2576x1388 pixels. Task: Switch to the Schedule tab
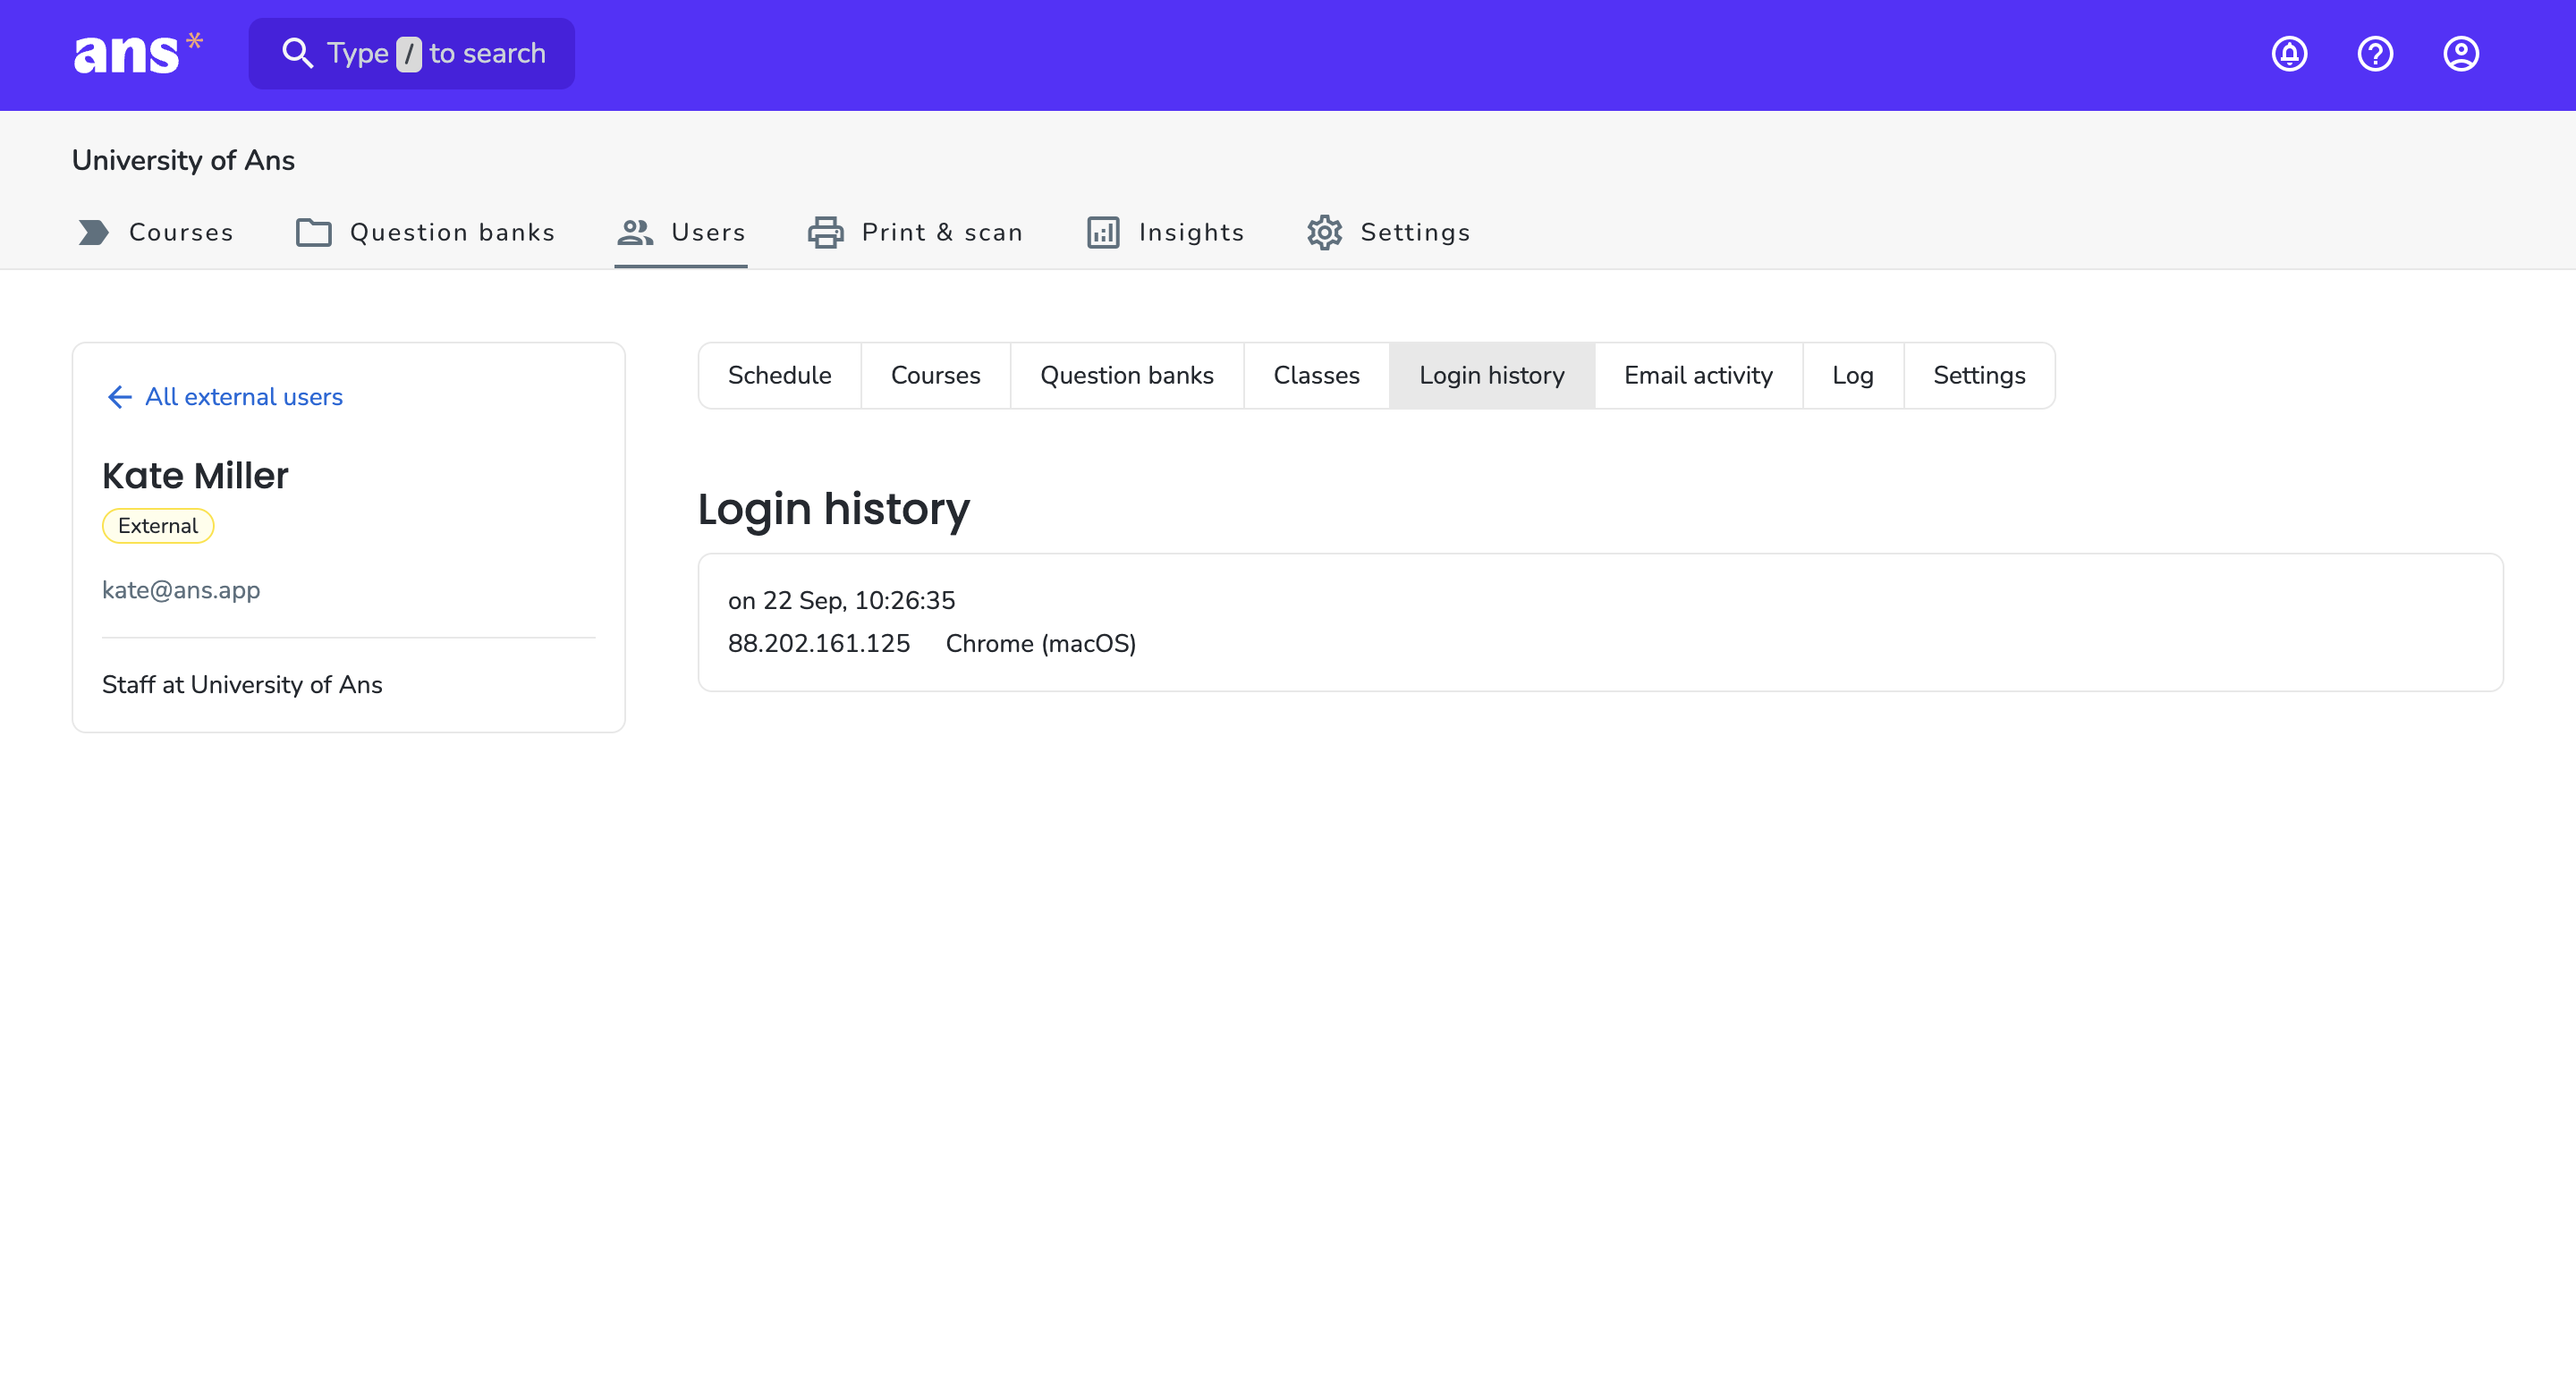(779, 375)
